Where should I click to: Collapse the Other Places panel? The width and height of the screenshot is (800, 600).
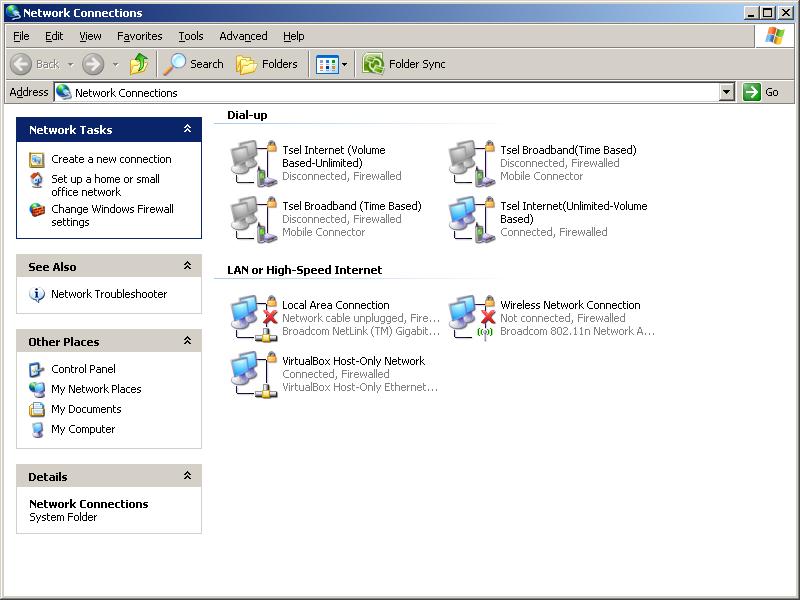(x=187, y=341)
